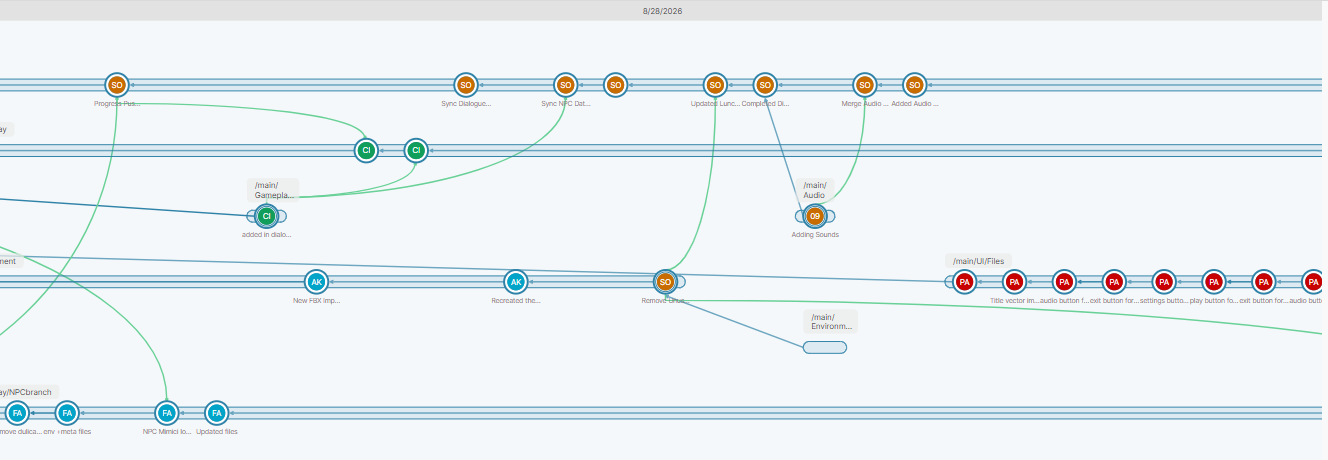
Task: Click the /main/Gamepla... branch label
Action: click(x=273, y=190)
